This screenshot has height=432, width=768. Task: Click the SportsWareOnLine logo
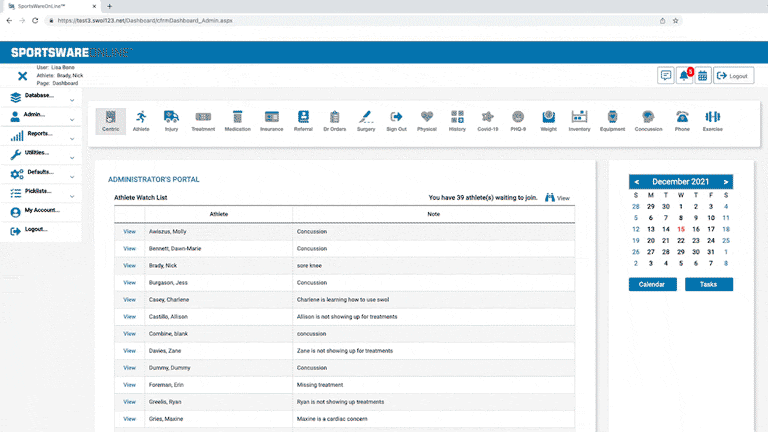[x=72, y=52]
